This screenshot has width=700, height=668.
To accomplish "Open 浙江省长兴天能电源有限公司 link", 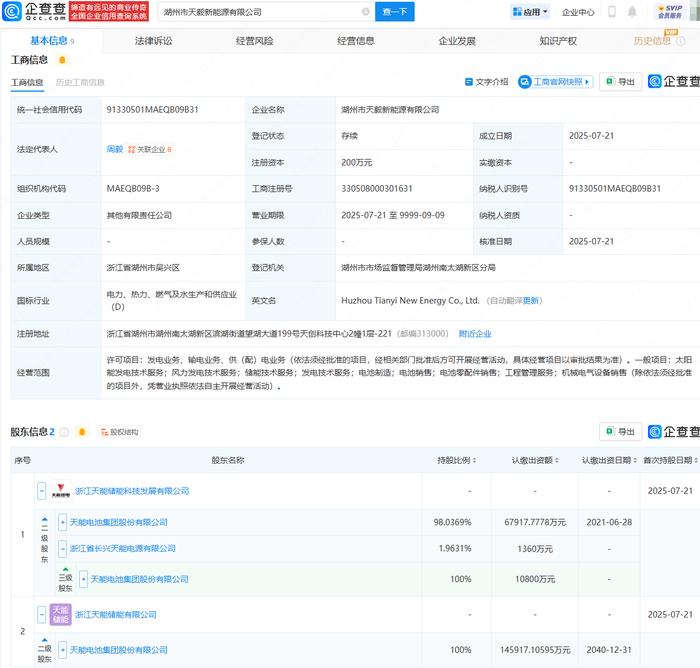I will [x=123, y=548].
